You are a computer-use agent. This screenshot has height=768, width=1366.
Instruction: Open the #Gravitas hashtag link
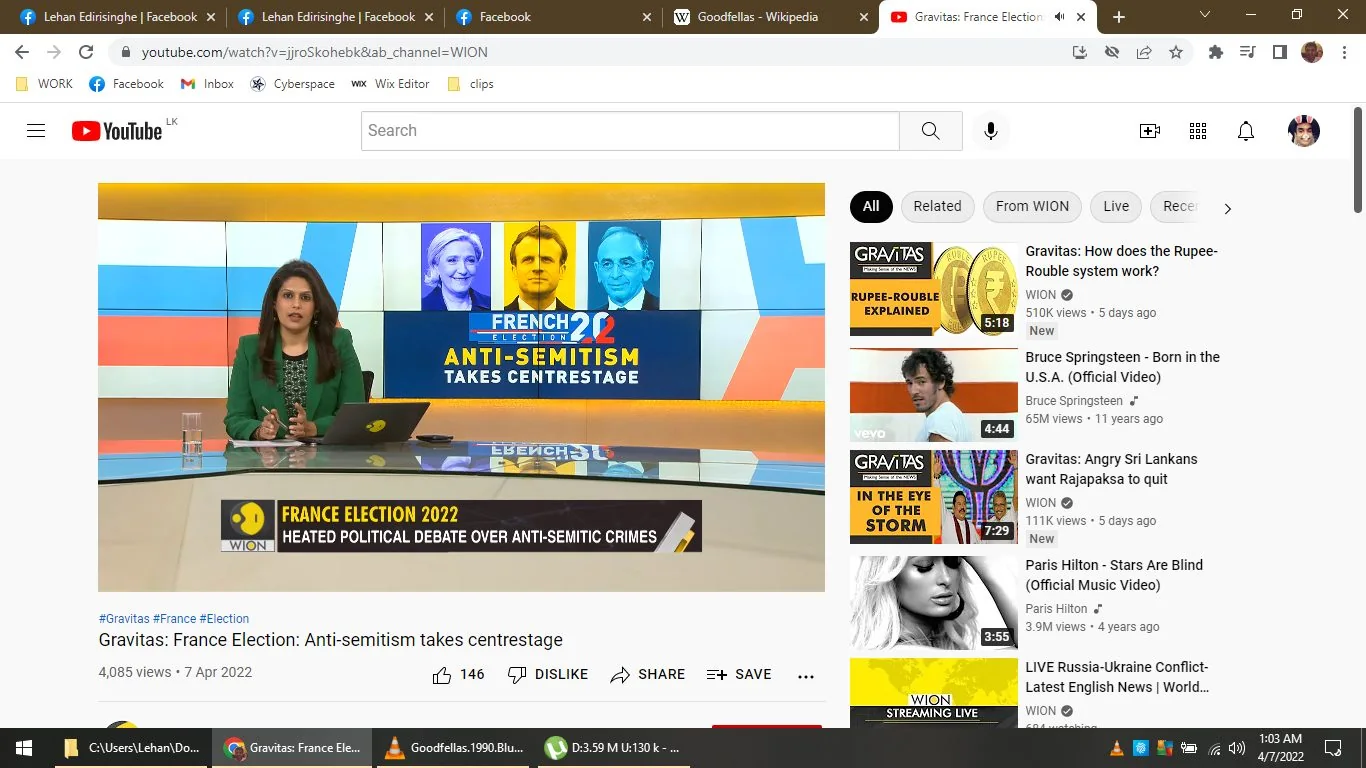(124, 619)
